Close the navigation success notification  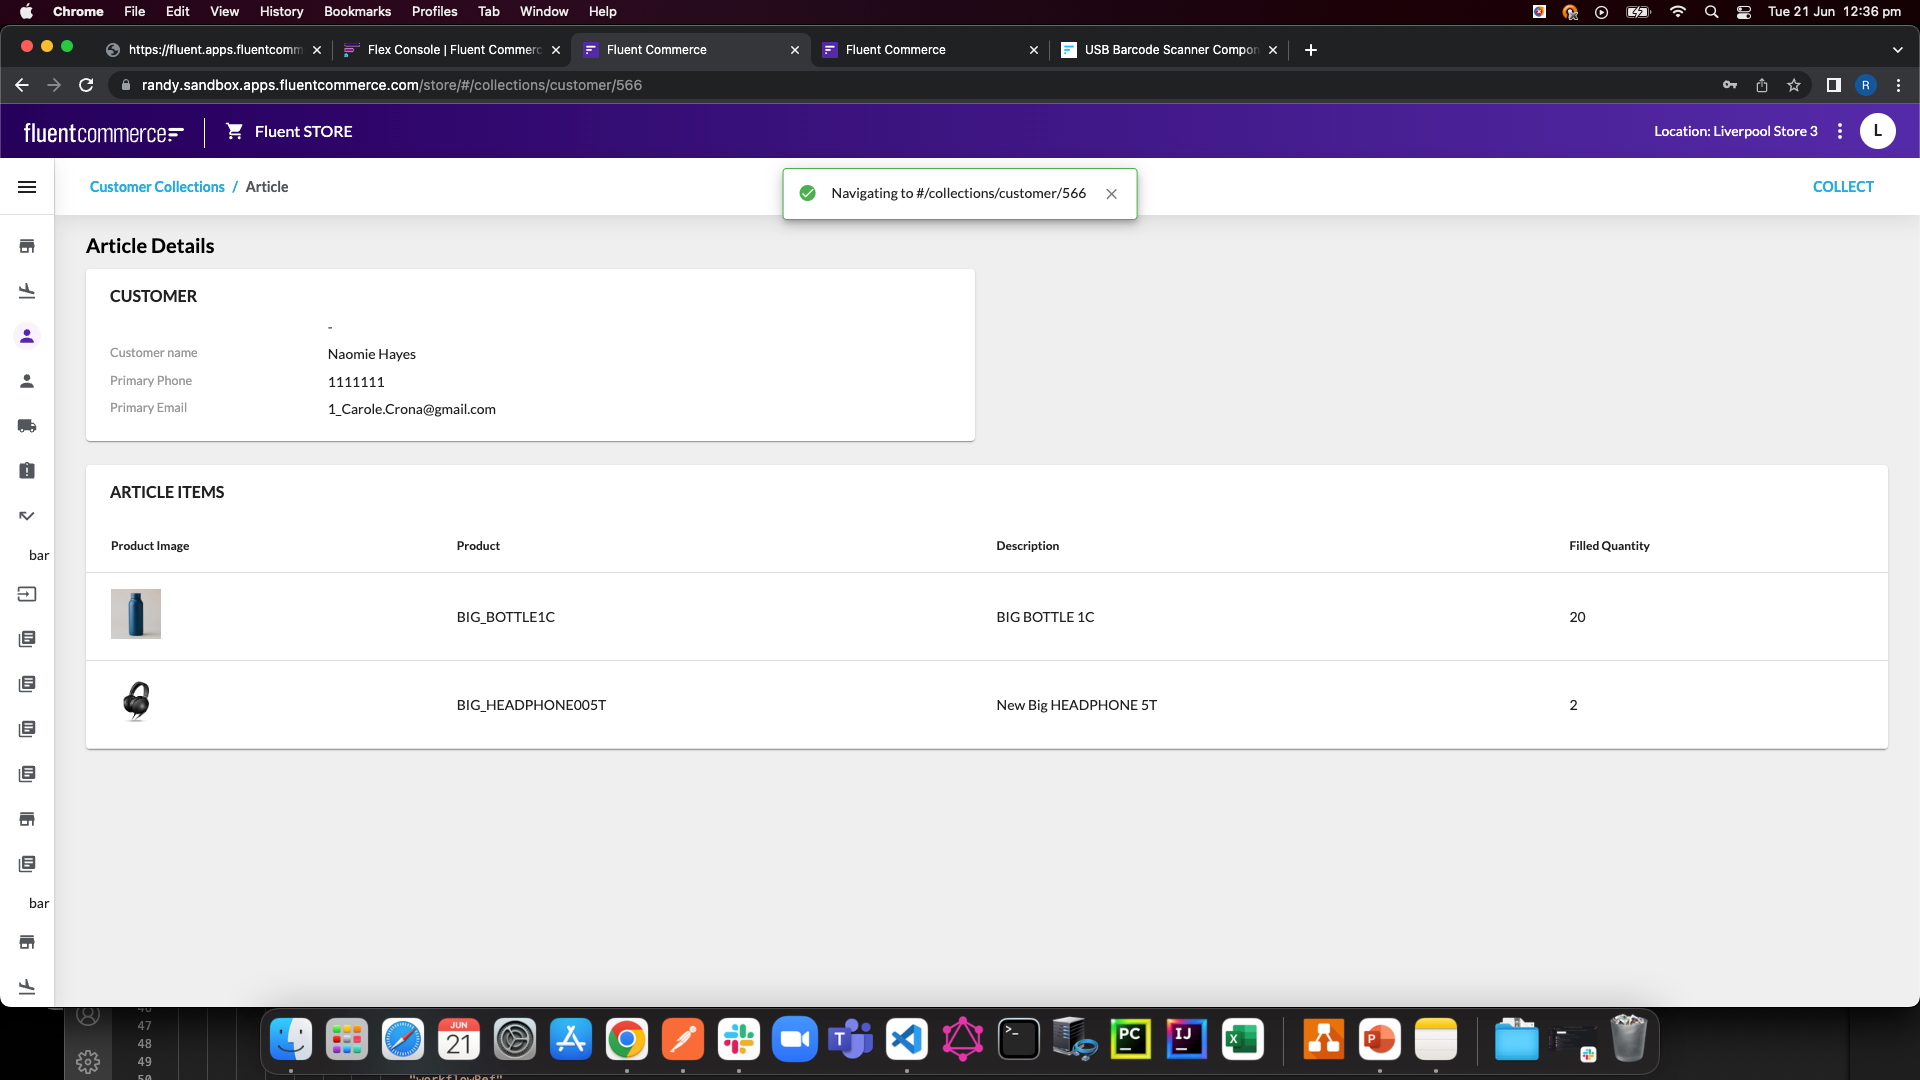(x=1113, y=193)
